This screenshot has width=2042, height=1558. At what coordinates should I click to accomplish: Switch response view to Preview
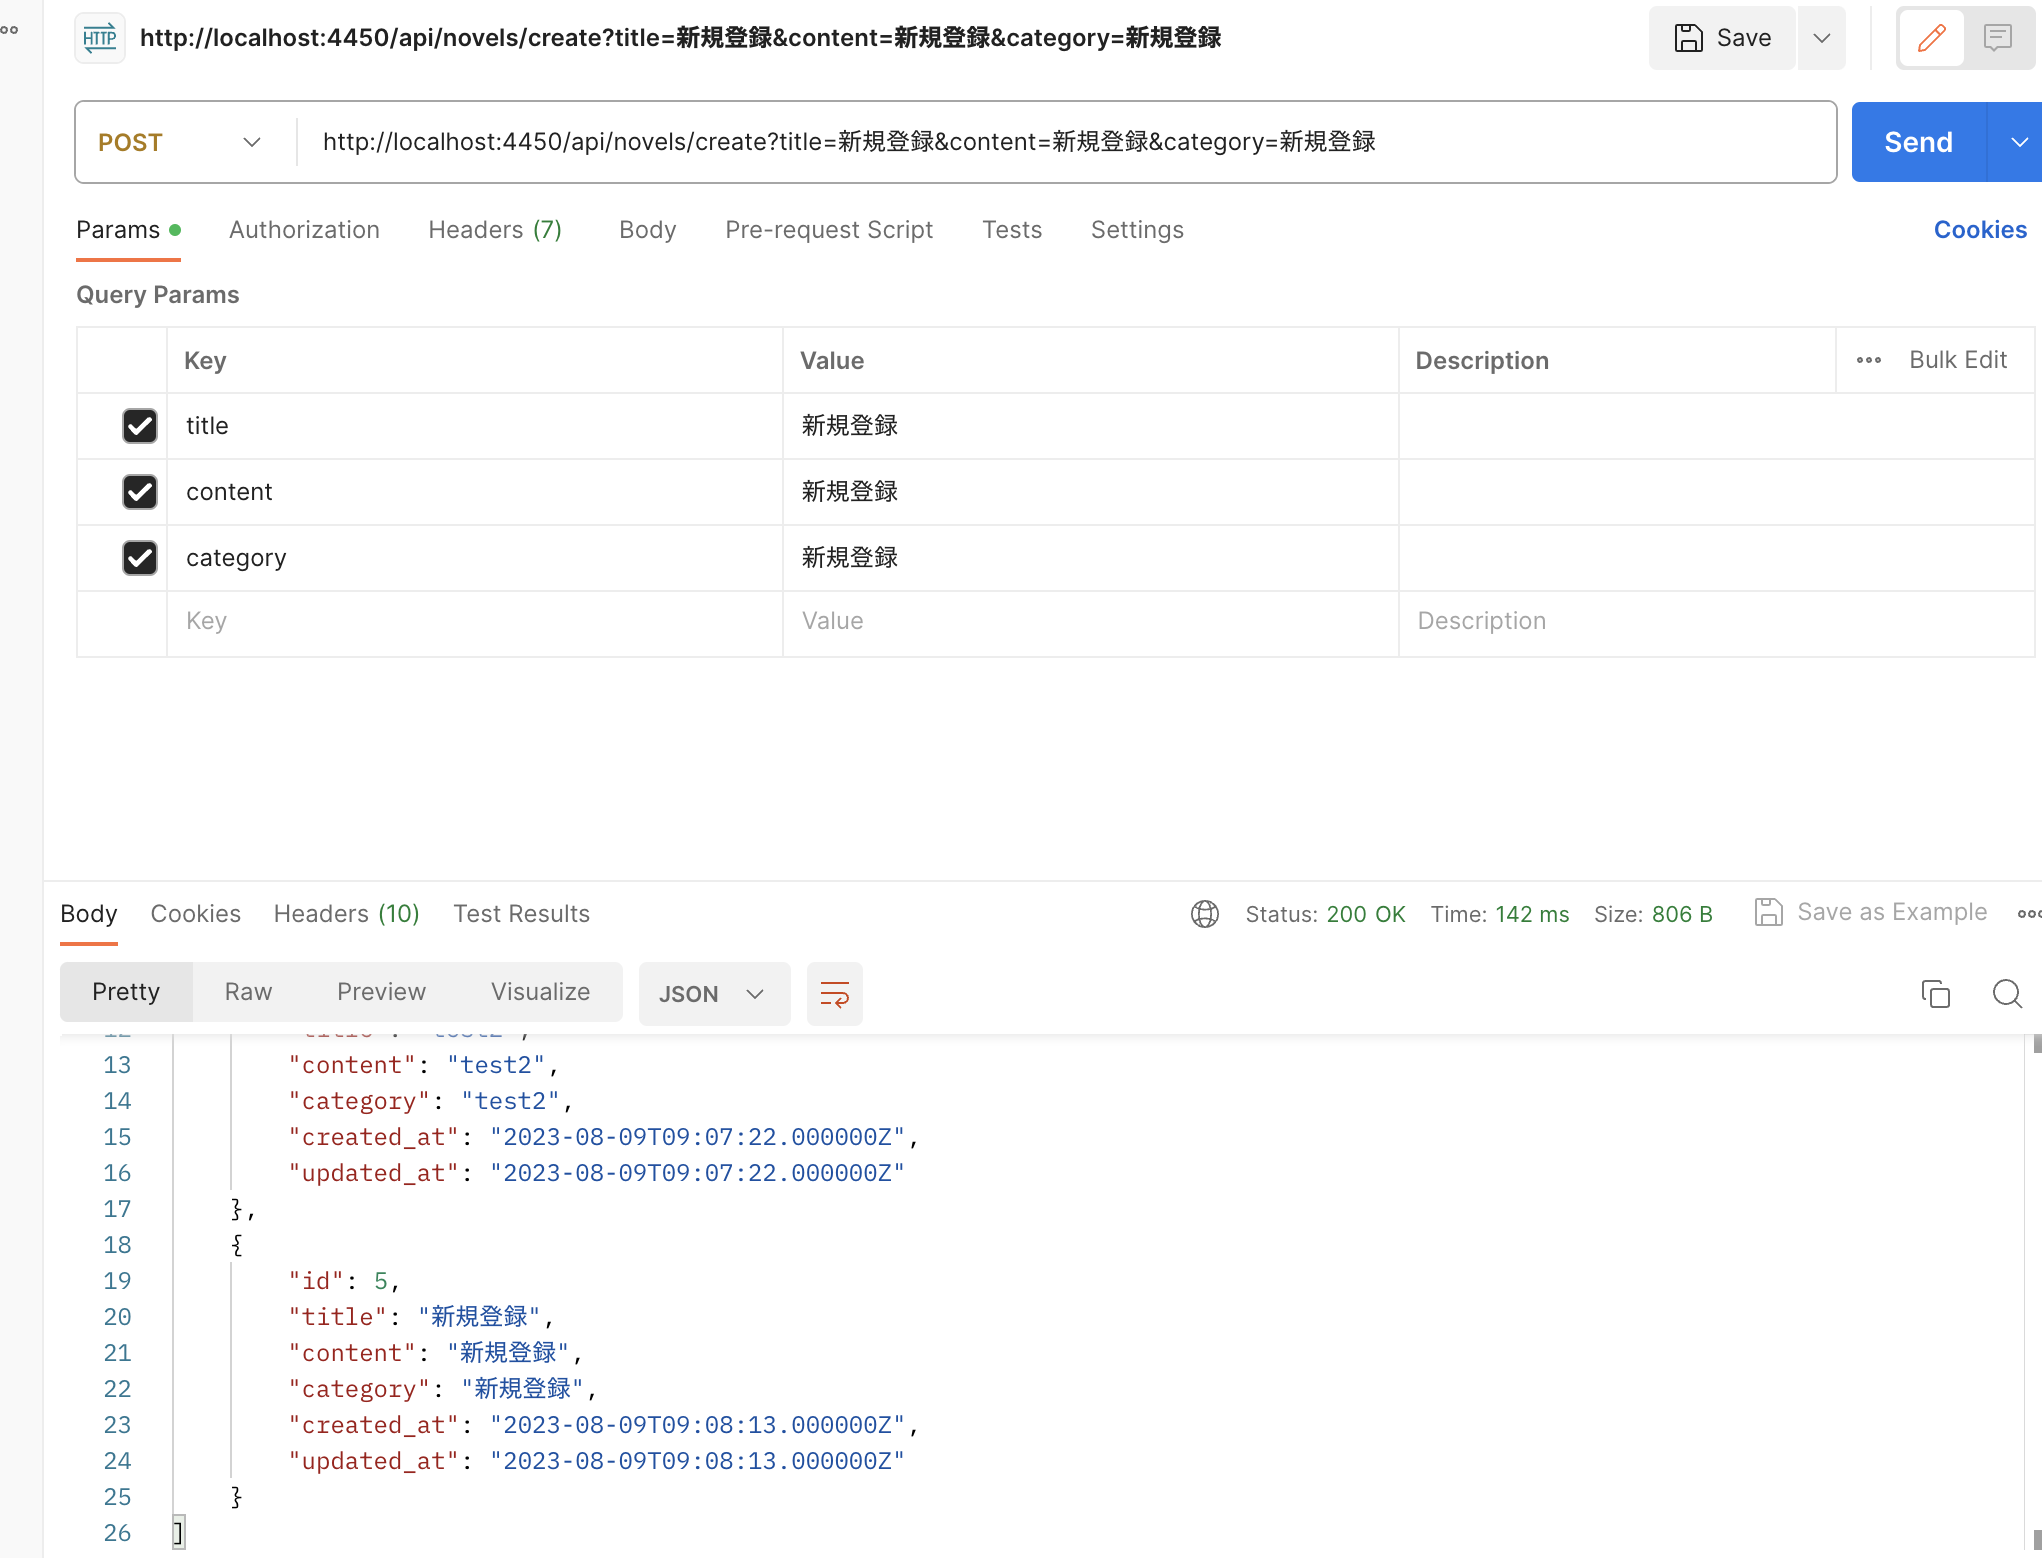tap(381, 992)
